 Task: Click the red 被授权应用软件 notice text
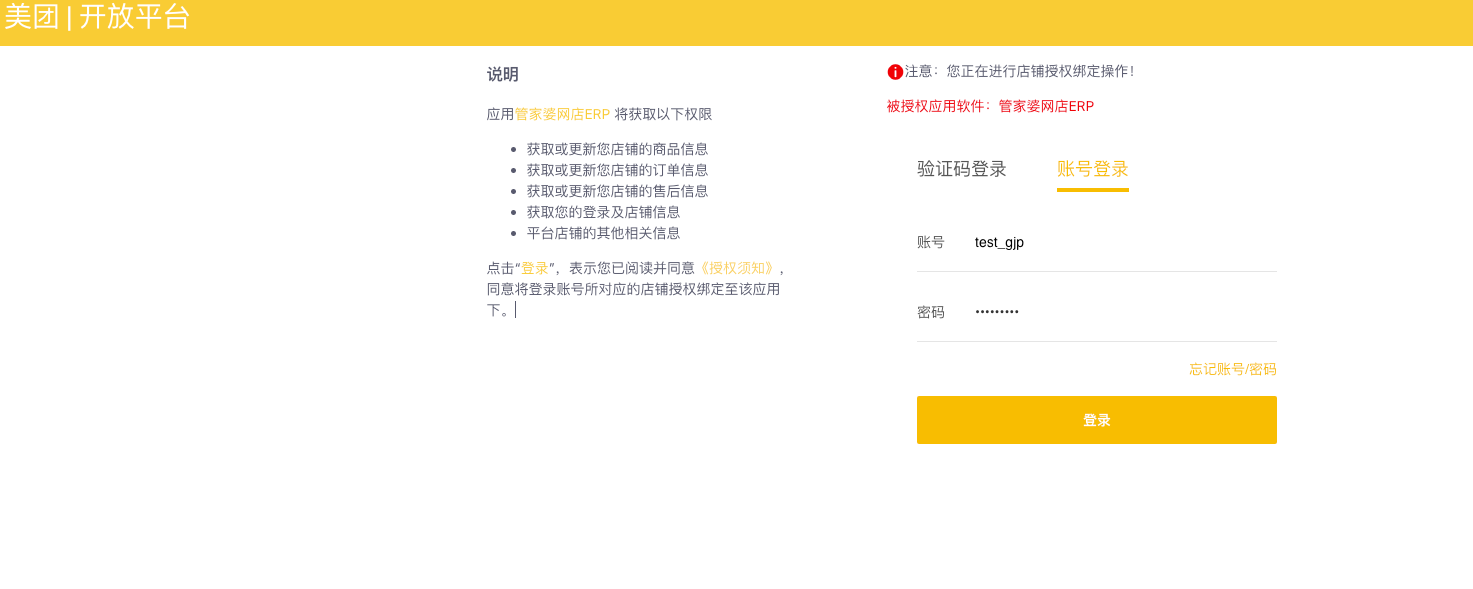coord(990,106)
